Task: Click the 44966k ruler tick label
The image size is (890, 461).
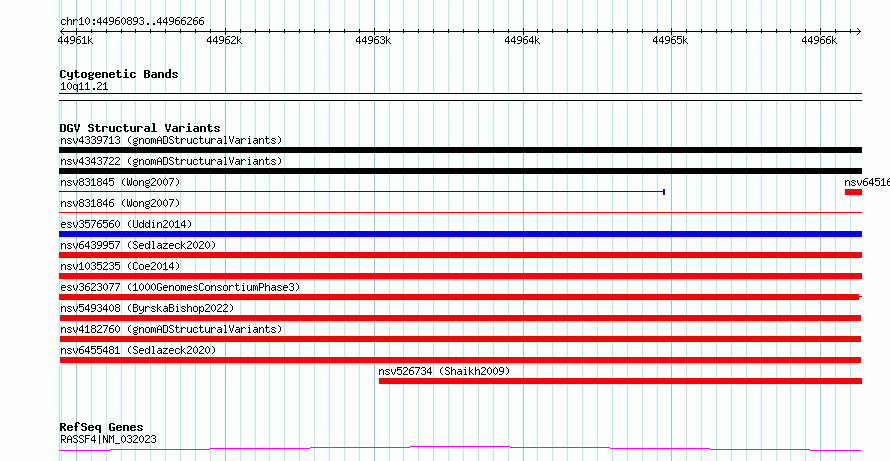Action: click(820, 40)
